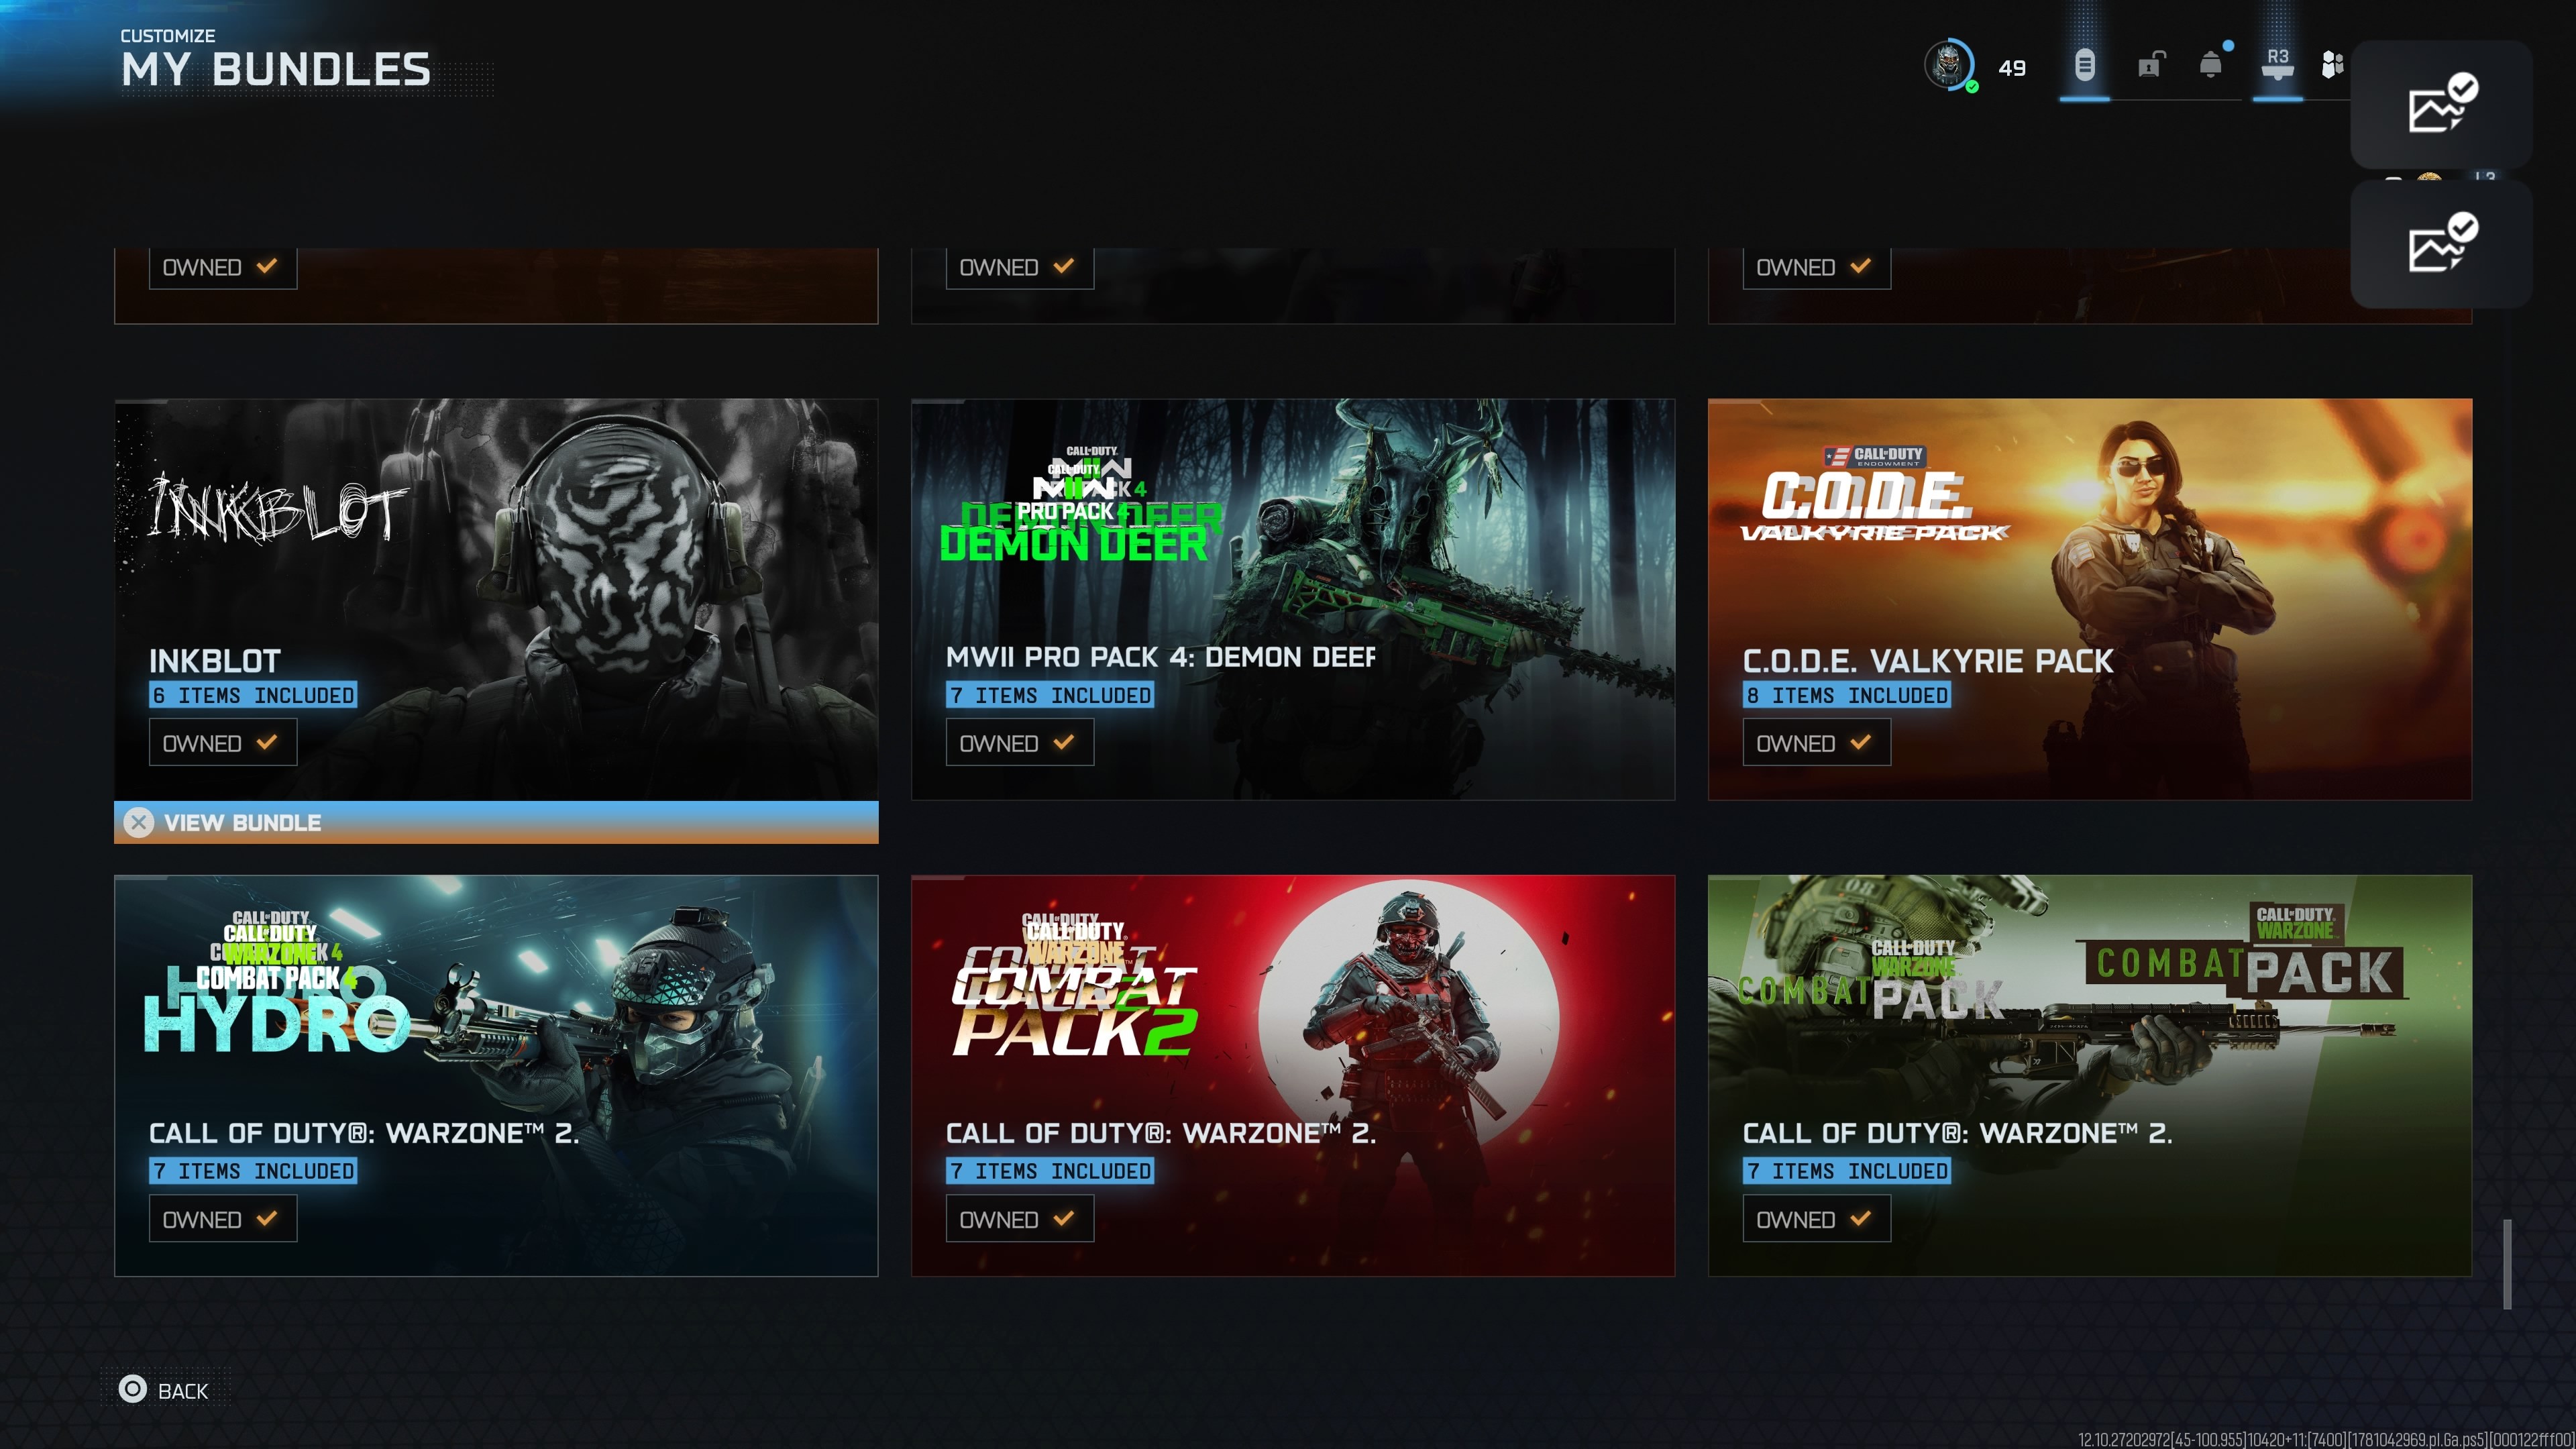Click "8 ITEMS INCLUDED" on Valkyrie card
The image size is (2576, 1449).
pos(1847,695)
